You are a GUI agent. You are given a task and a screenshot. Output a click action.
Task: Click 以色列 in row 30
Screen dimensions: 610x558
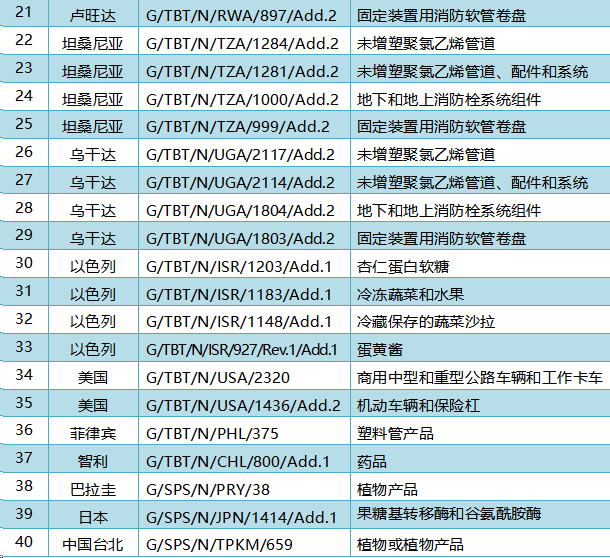[x=93, y=267]
